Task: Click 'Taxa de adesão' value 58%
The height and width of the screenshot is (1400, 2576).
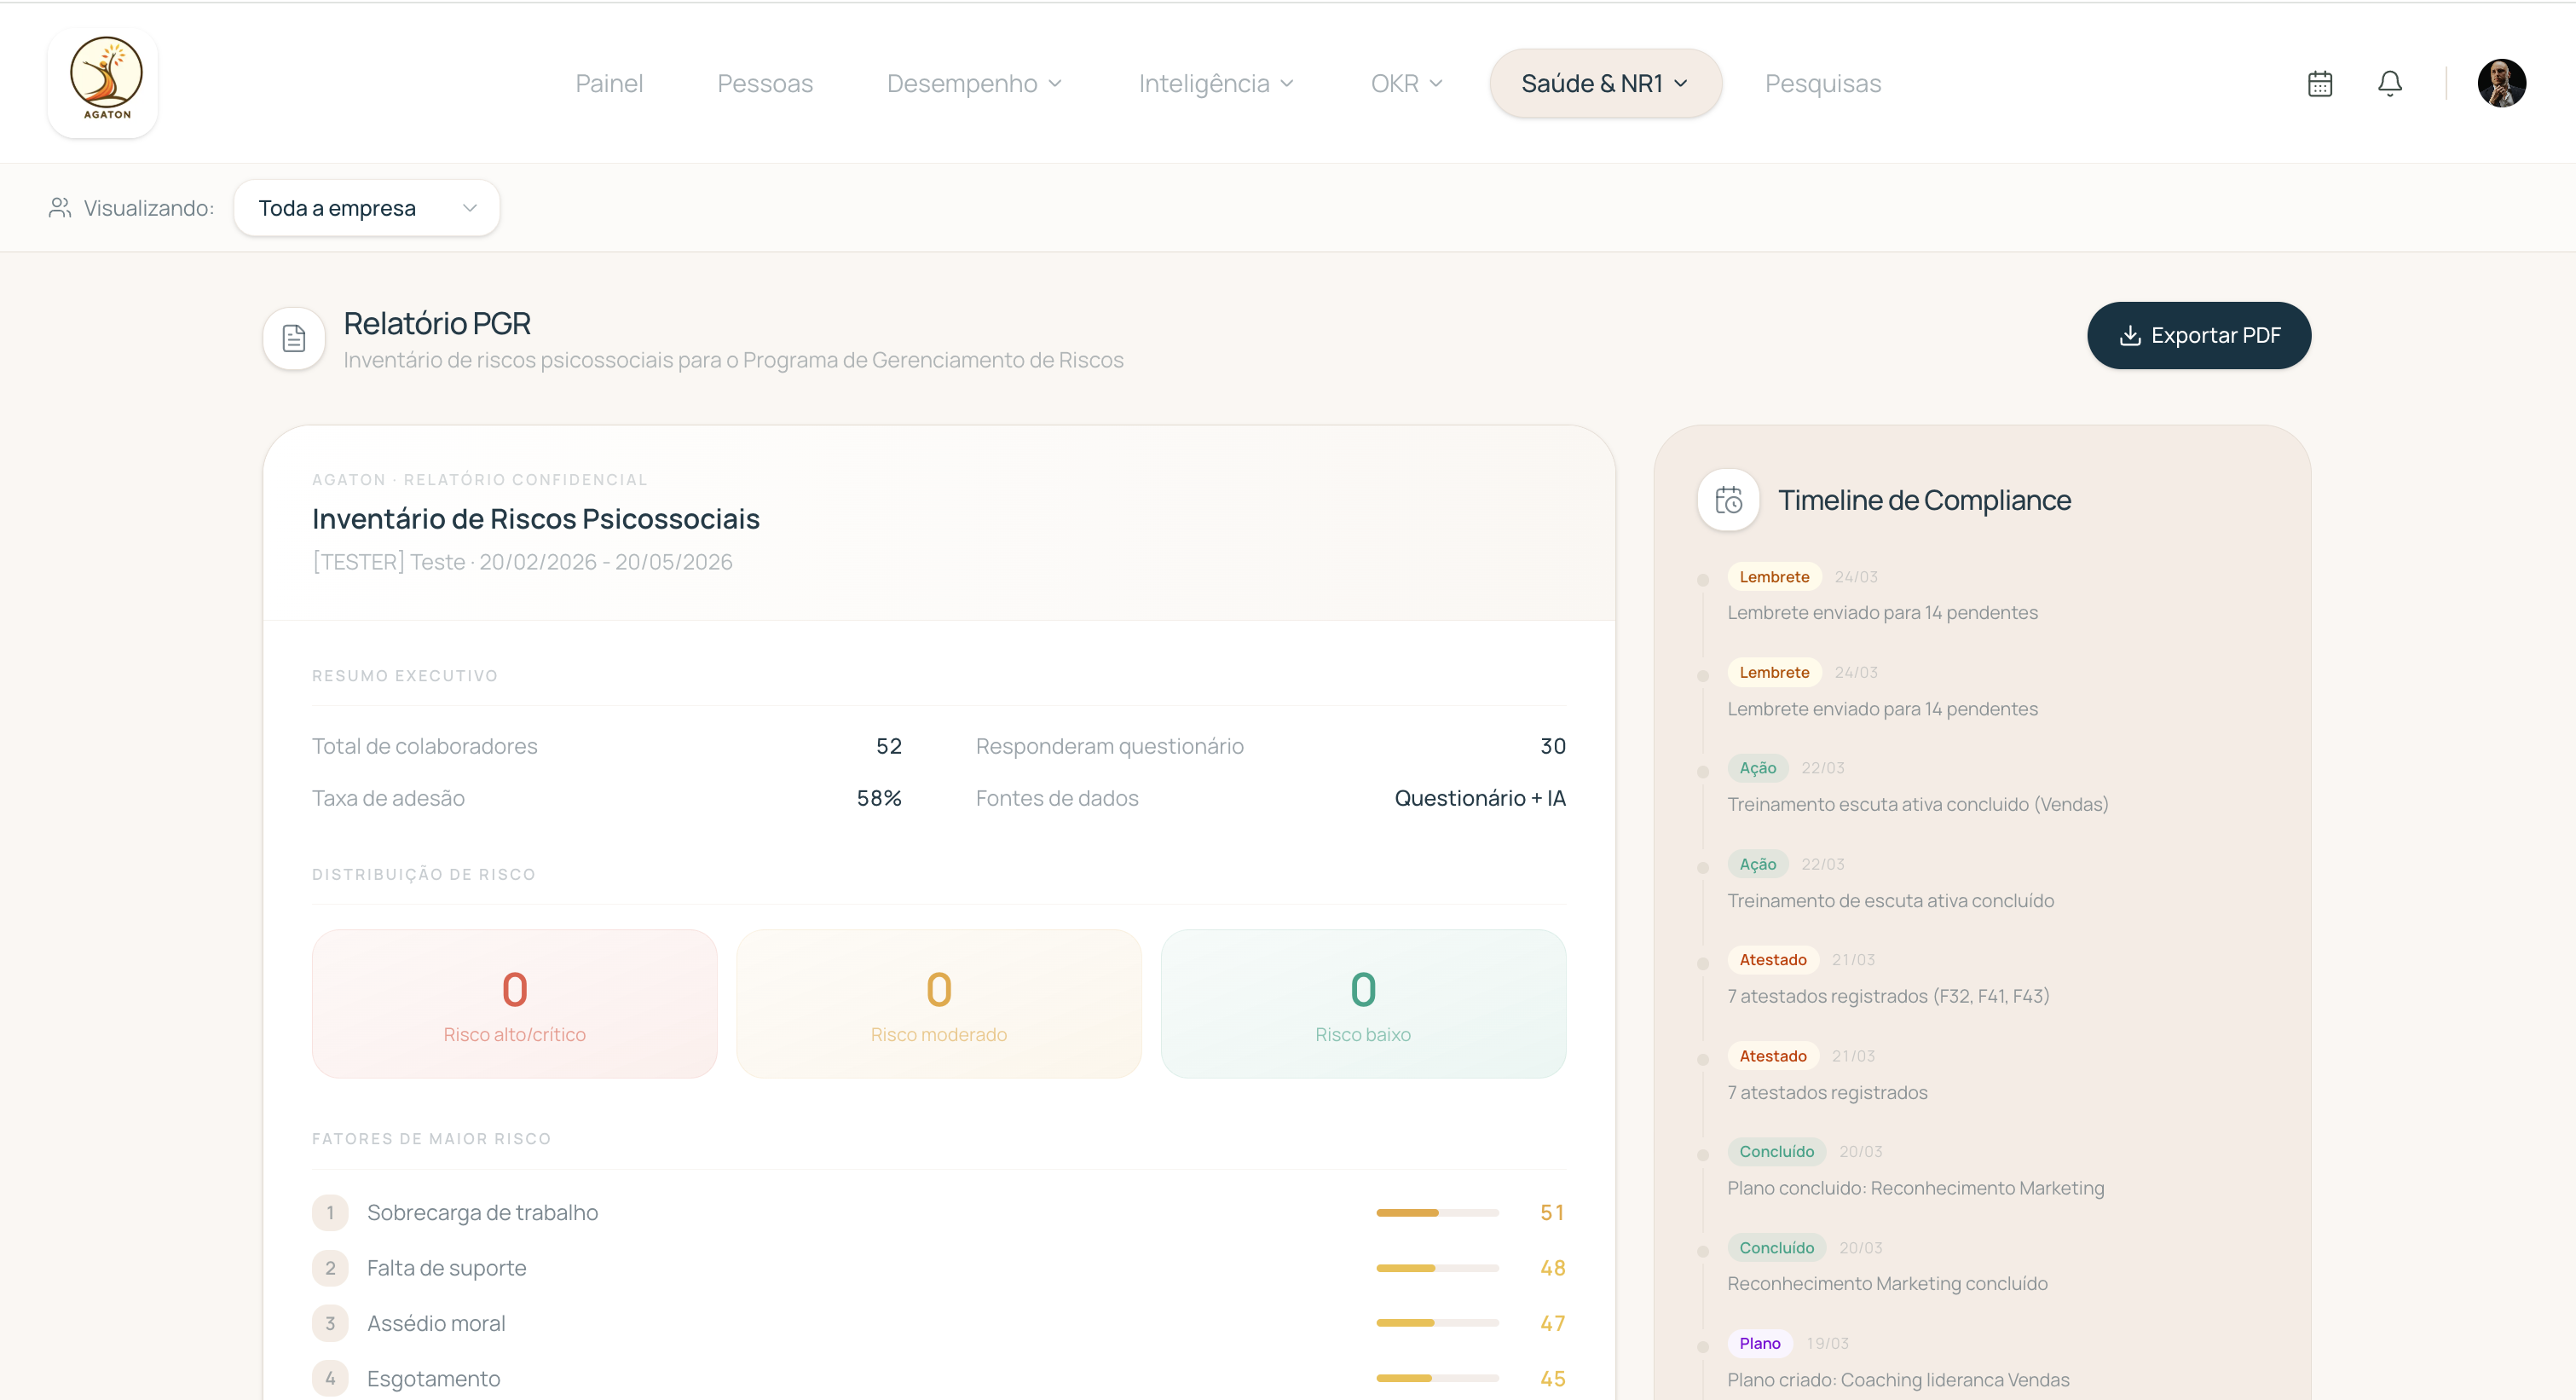Action: click(x=879, y=798)
